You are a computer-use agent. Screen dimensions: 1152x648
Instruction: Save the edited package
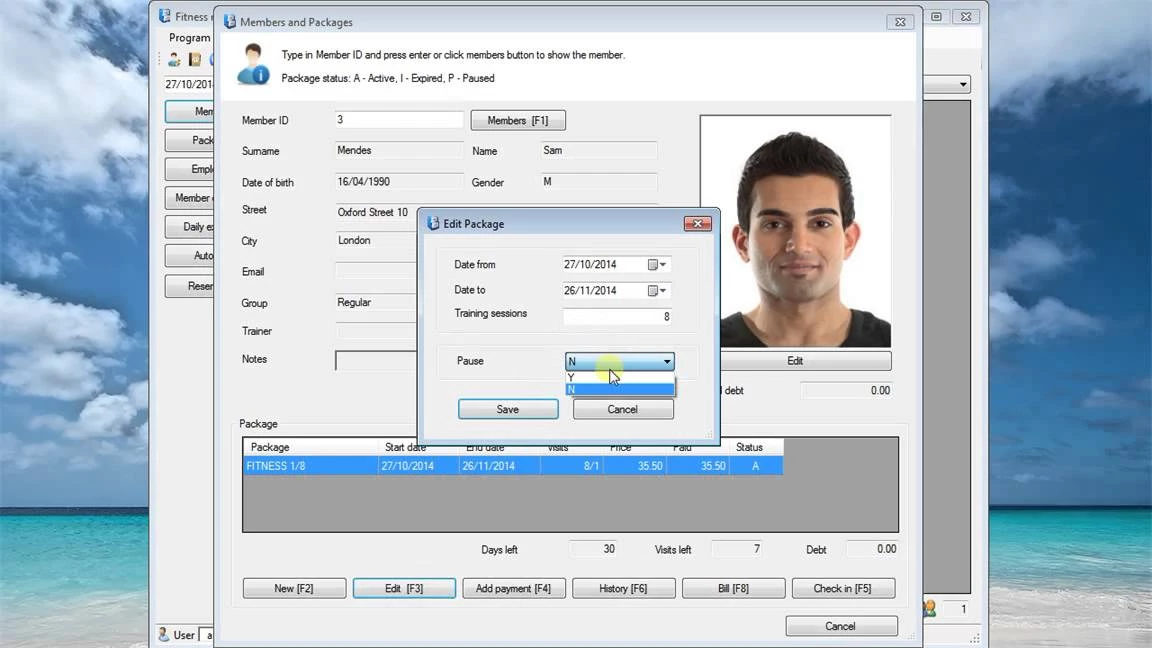[x=508, y=409]
